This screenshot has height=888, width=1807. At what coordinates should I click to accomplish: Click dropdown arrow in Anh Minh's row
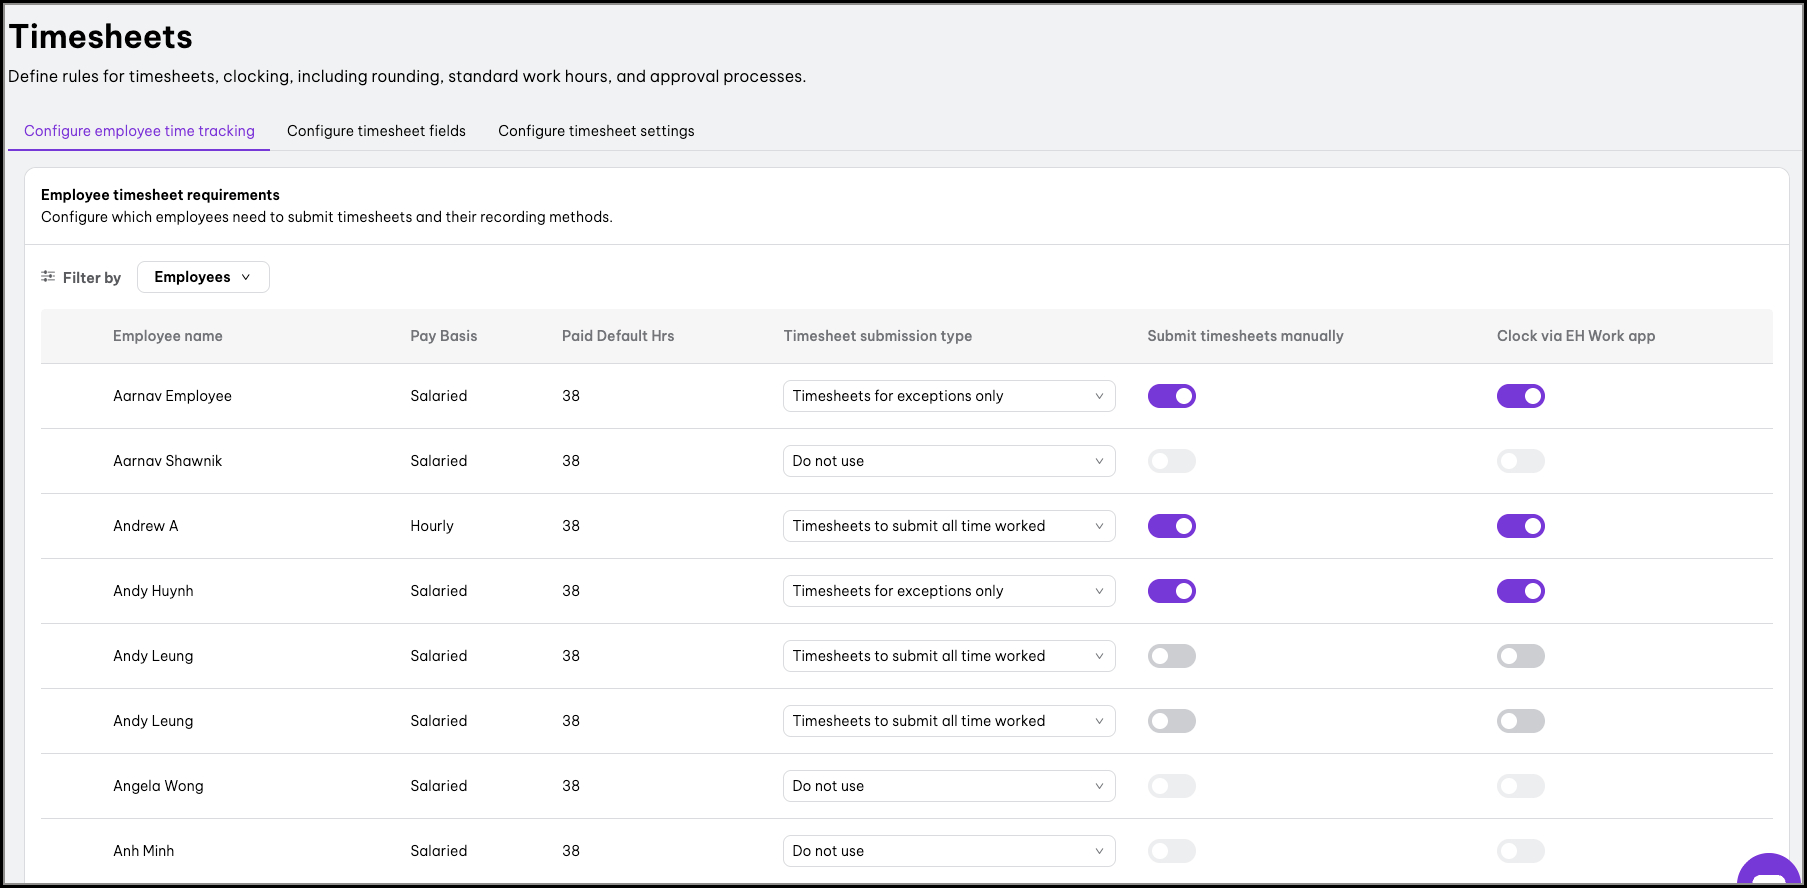(1099, 851)
